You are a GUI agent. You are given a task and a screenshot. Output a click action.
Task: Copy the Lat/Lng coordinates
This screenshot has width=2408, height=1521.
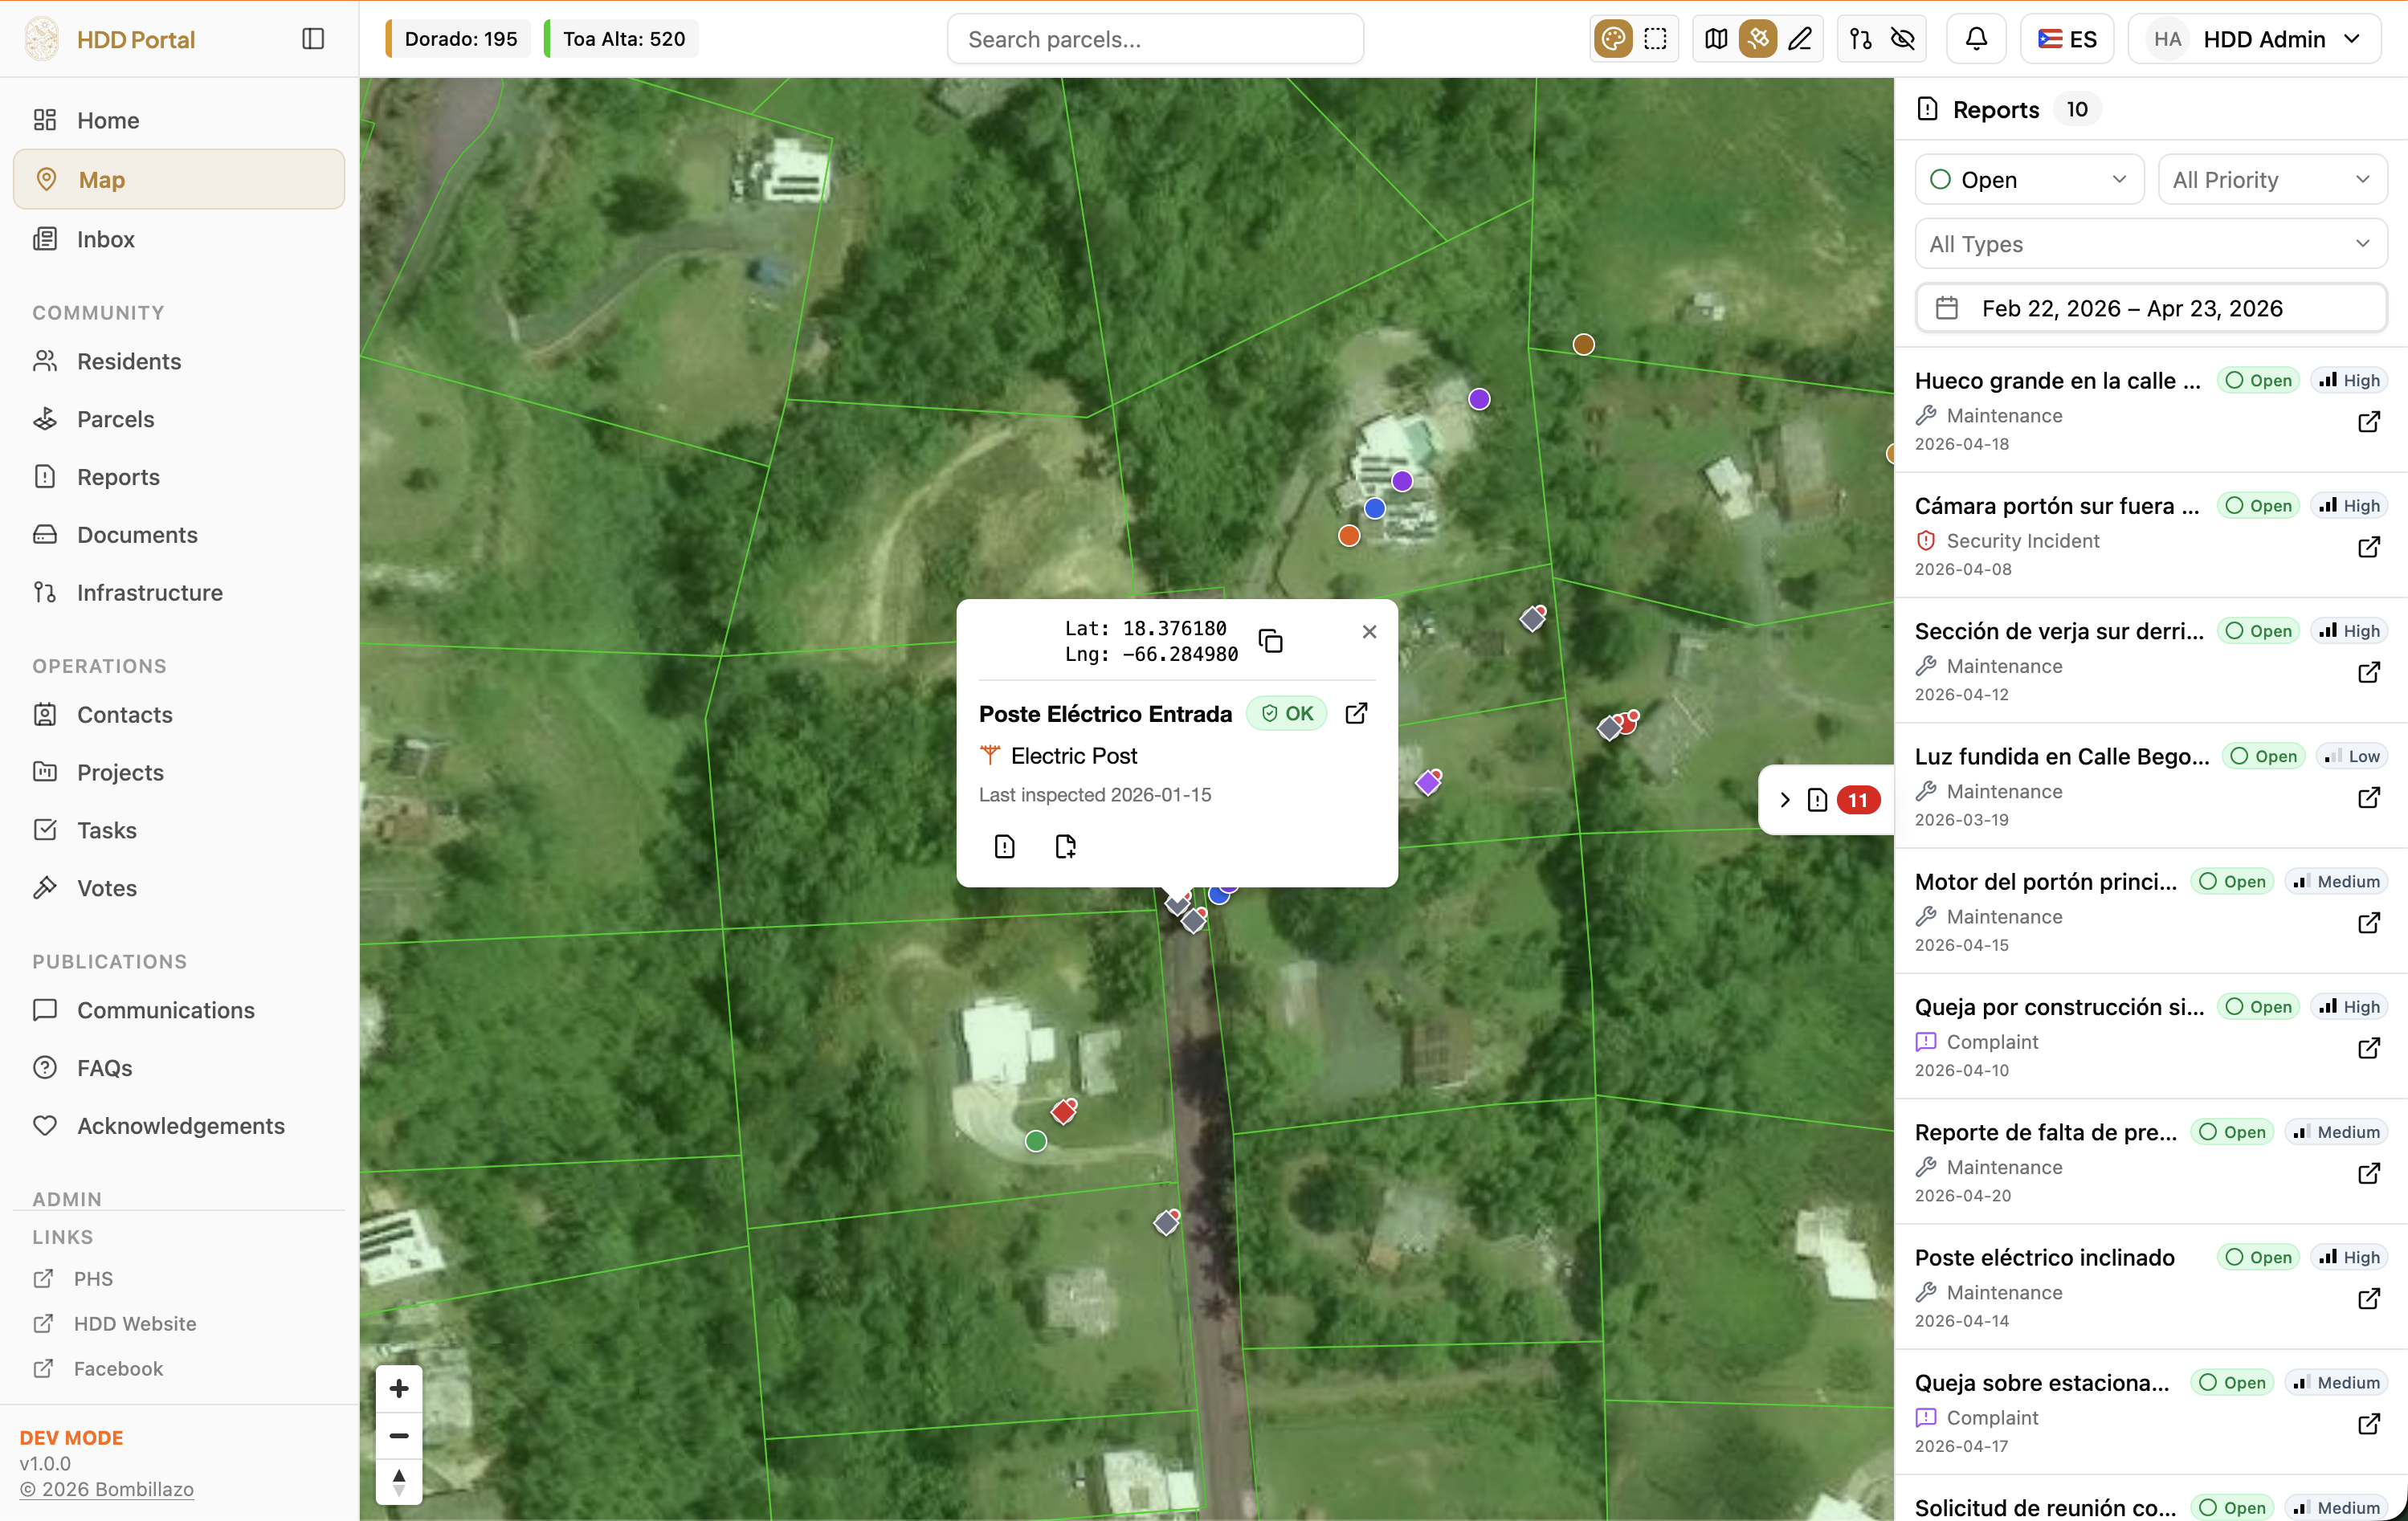coord(1270,641)
